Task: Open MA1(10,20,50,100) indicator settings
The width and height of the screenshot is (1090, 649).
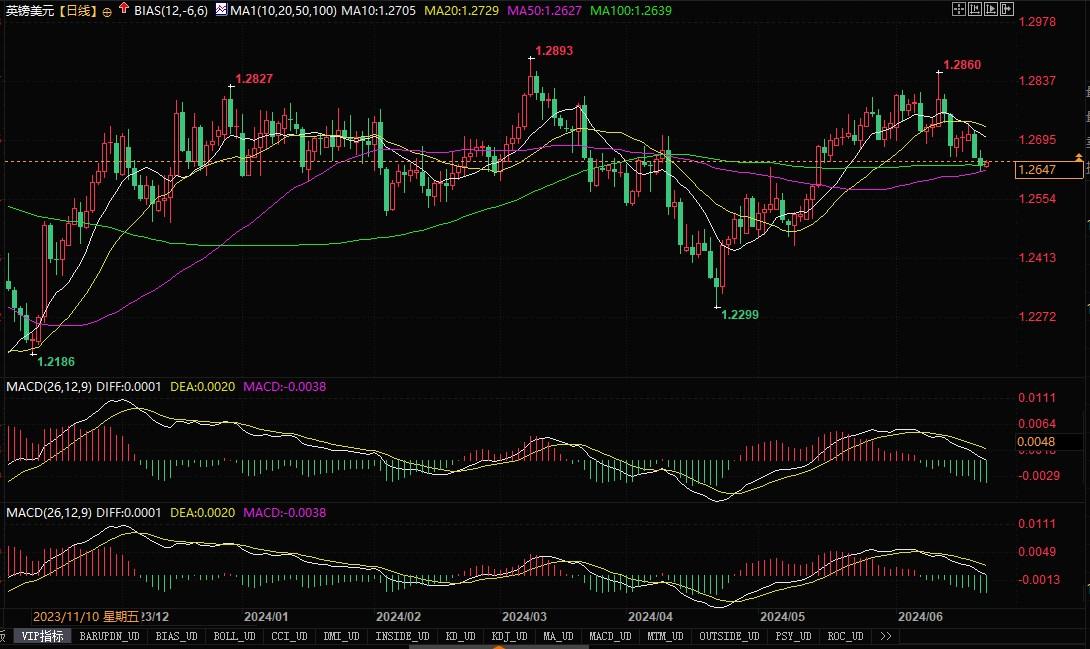Action: [x=283, y=10]
